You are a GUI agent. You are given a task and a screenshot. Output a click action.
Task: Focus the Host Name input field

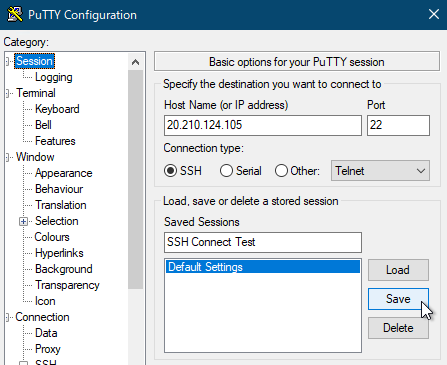click(x=263, y=125)
